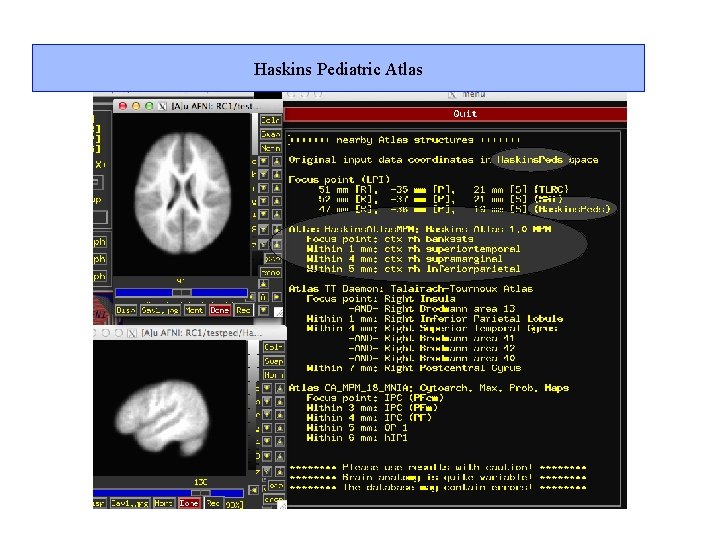Click the 'i' image fraction down arrow in axial viewer
The image size is (720, 540).
[264, 214]
